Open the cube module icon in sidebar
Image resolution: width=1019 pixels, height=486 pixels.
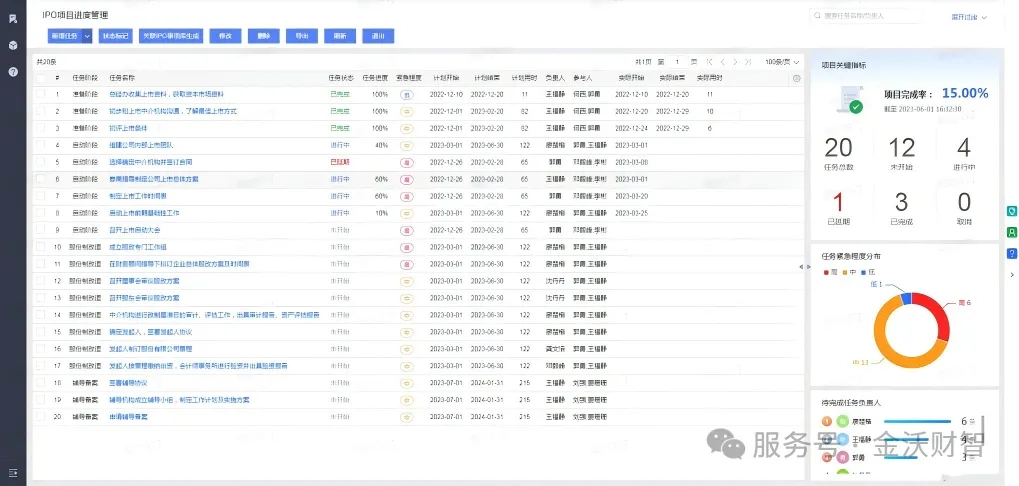12,45
